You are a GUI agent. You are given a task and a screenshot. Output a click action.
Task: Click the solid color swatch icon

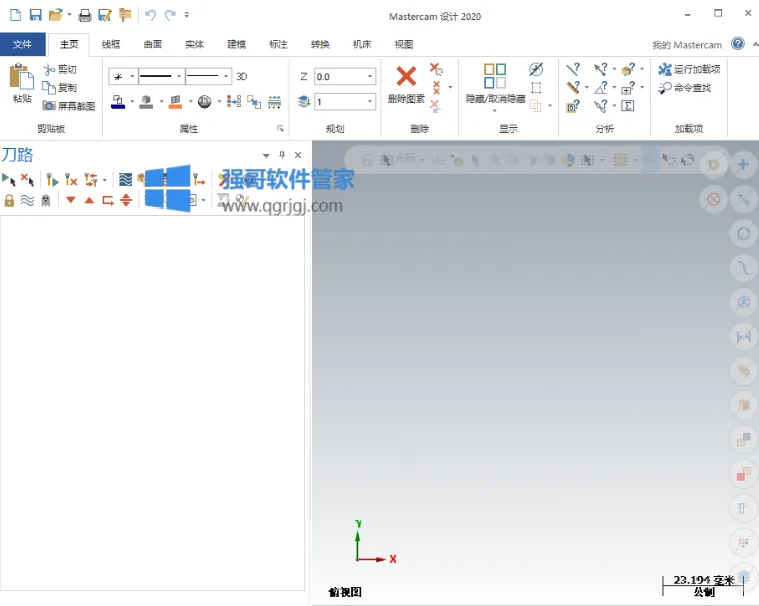(146, 102)
